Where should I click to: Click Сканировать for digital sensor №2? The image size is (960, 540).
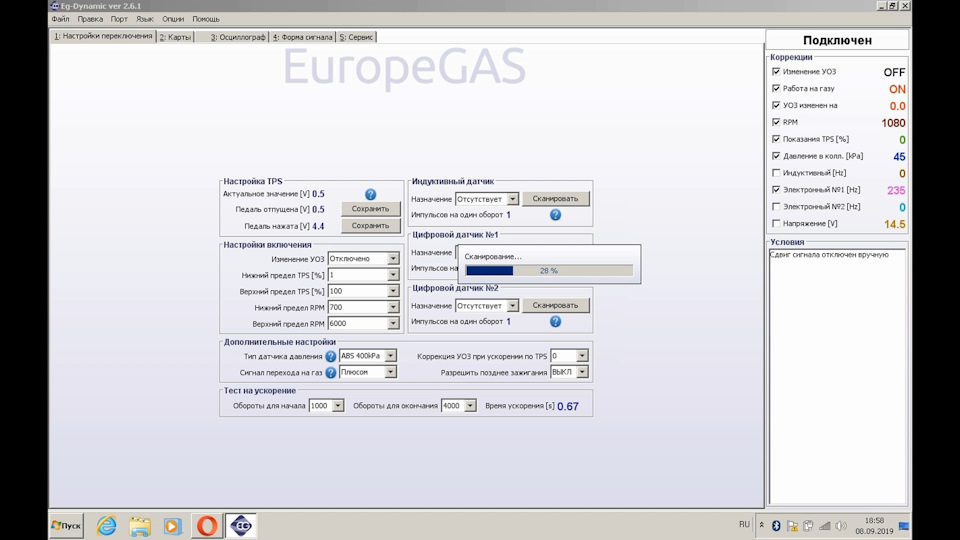[555, 305]
